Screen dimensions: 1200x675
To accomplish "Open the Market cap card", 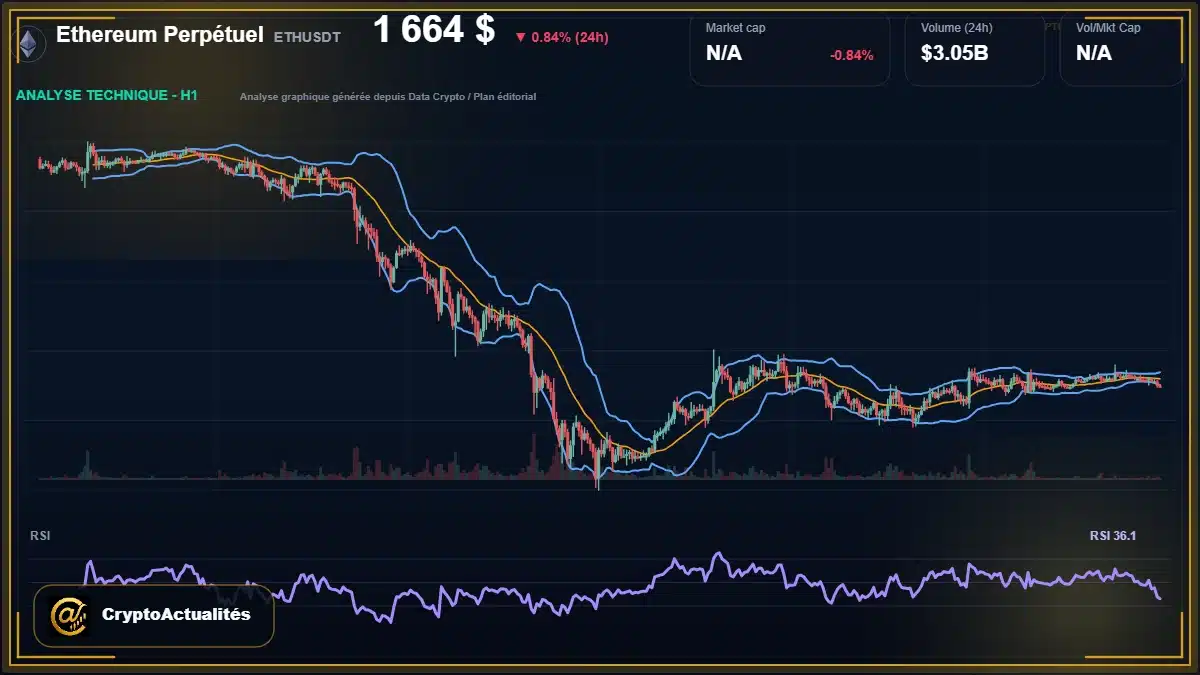I will click(x=790, y=49).
